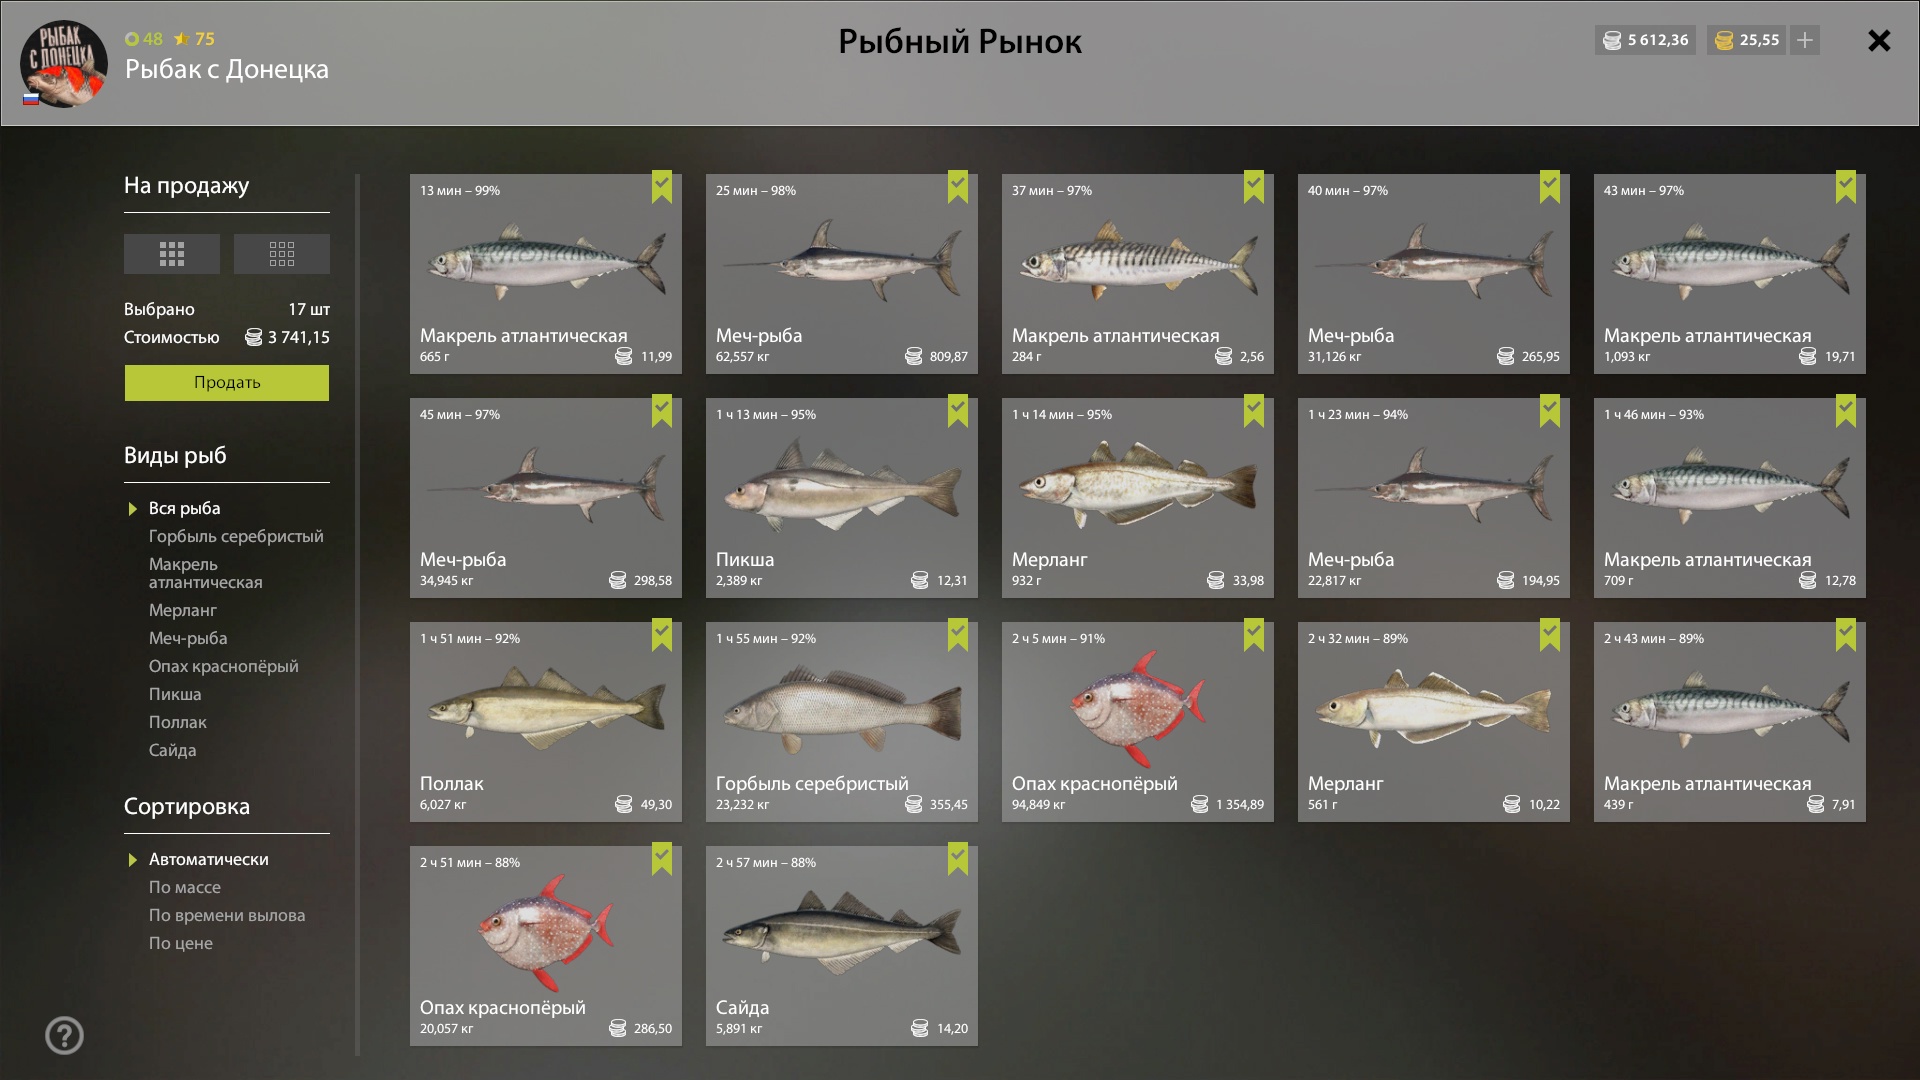Click the plus icon to add gold coins
The image size is (1920, 1080).
pos(1804,40)
